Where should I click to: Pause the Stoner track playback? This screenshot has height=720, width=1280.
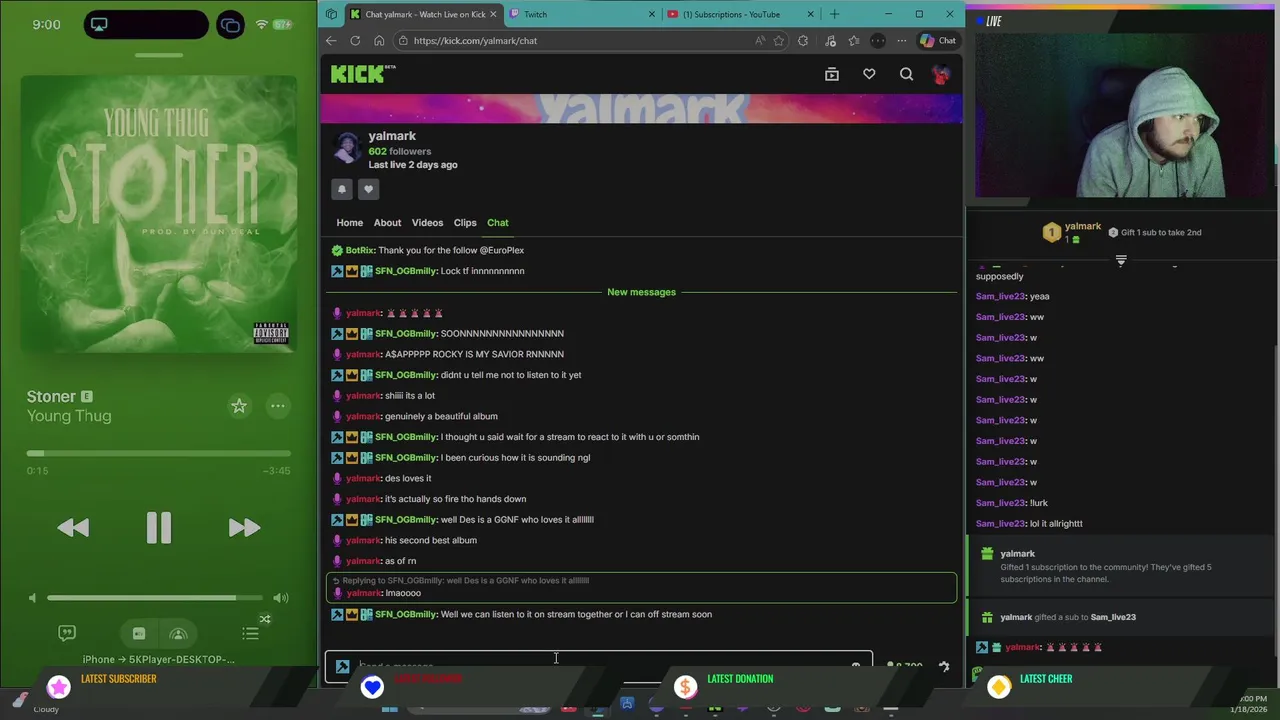pyautogui.click(x=159, y=528)
